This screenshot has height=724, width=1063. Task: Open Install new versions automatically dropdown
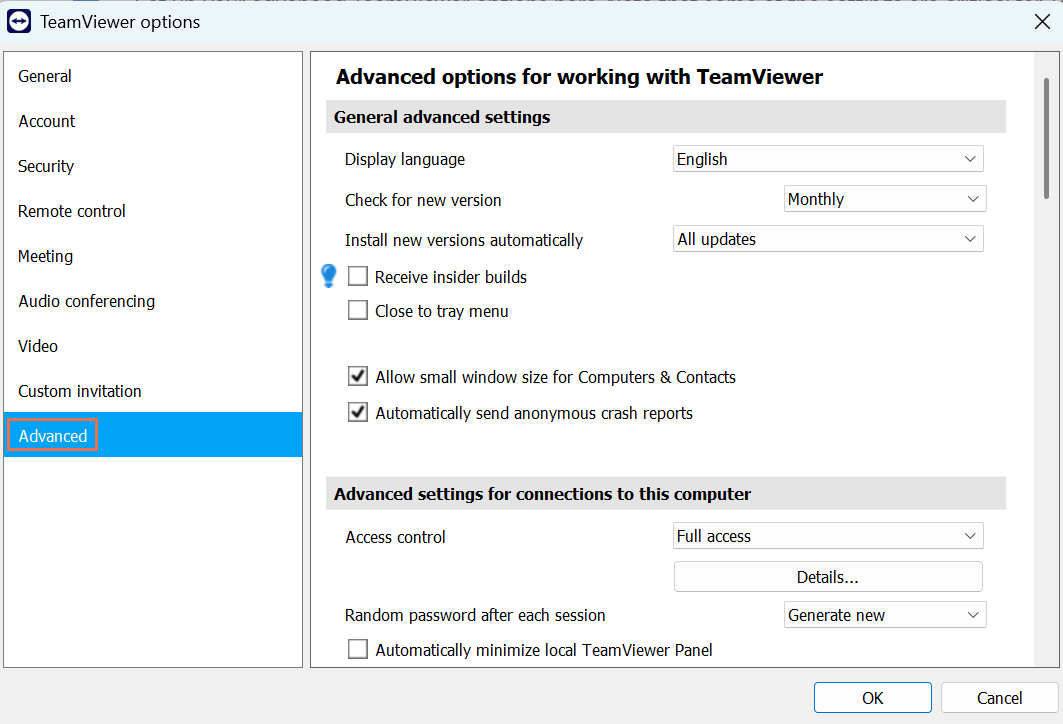(828, 239)
